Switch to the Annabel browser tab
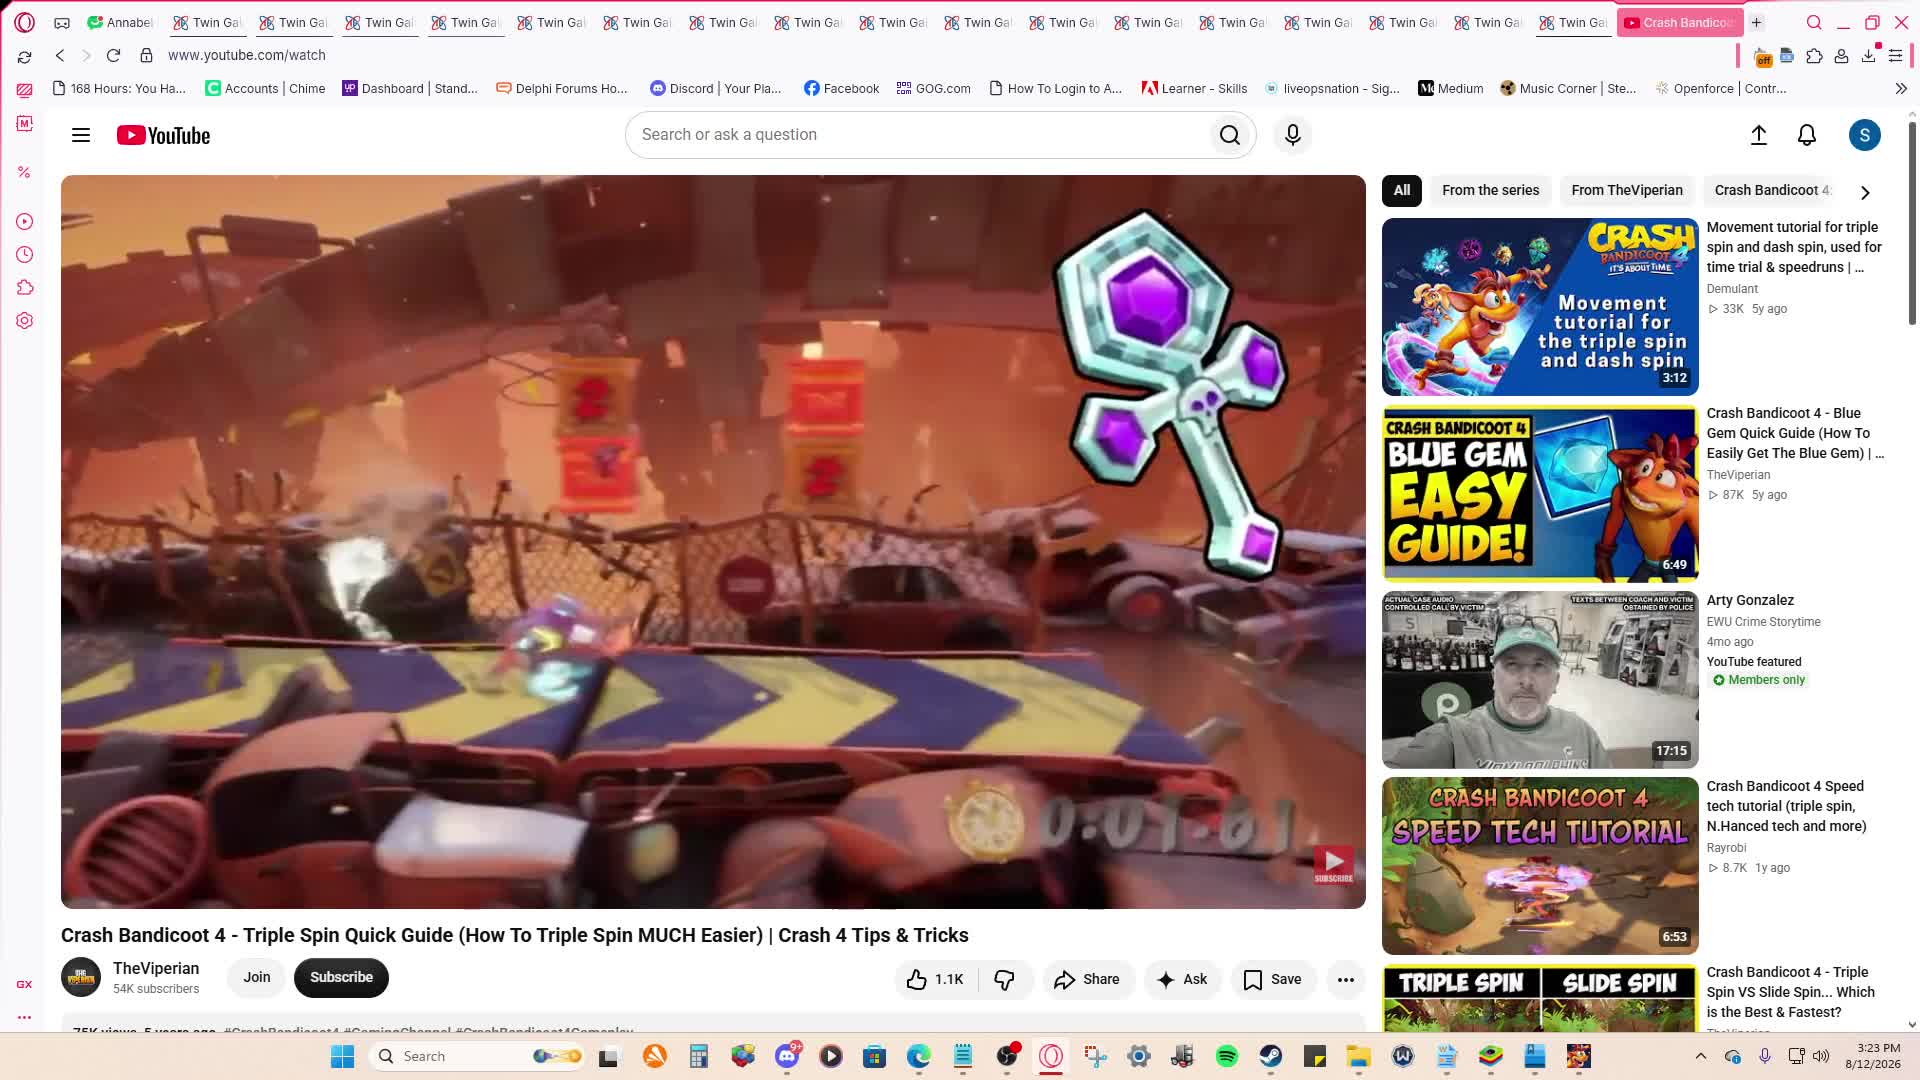This screenshot has width=1920, height=1080. click(x=120, y=22)
